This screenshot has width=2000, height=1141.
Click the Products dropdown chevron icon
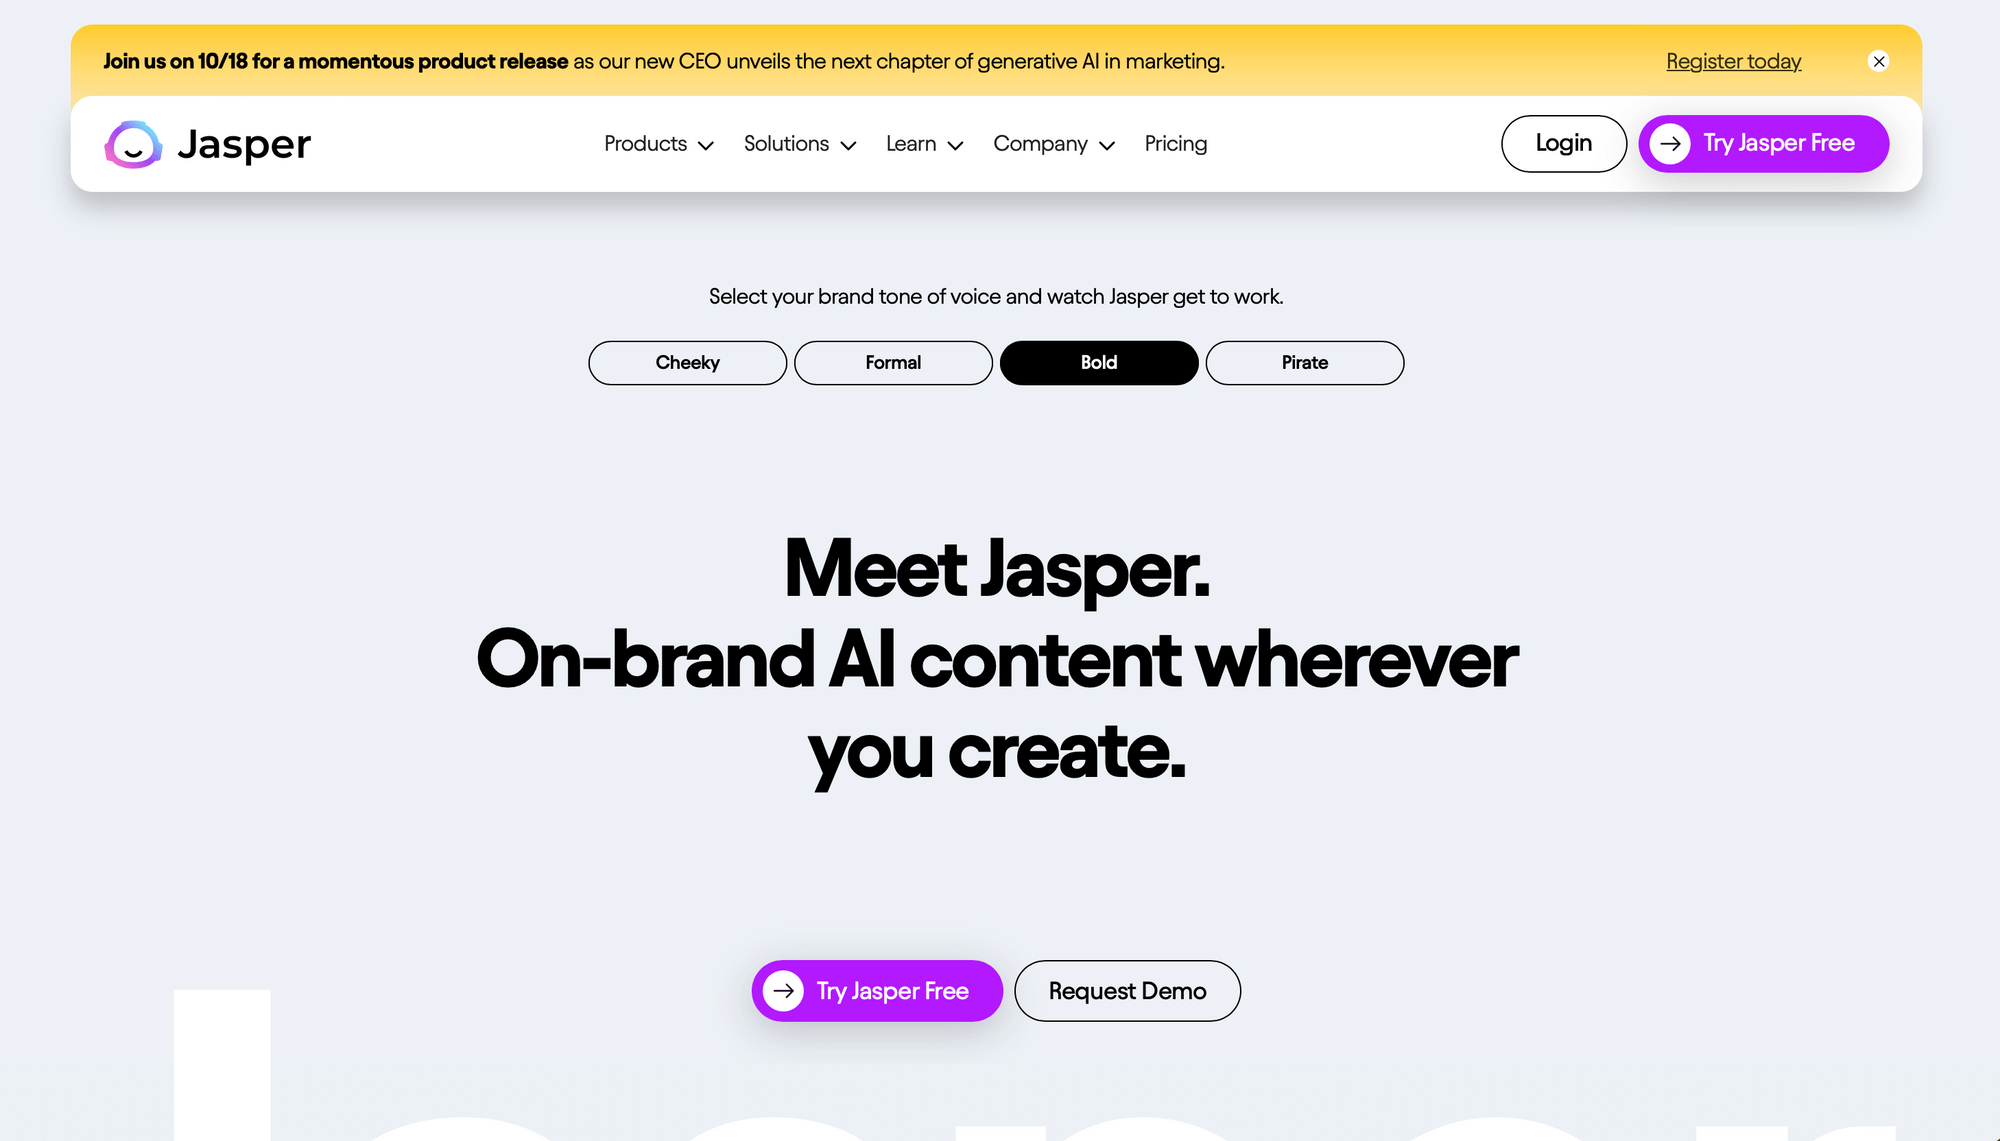click(705, 144)
